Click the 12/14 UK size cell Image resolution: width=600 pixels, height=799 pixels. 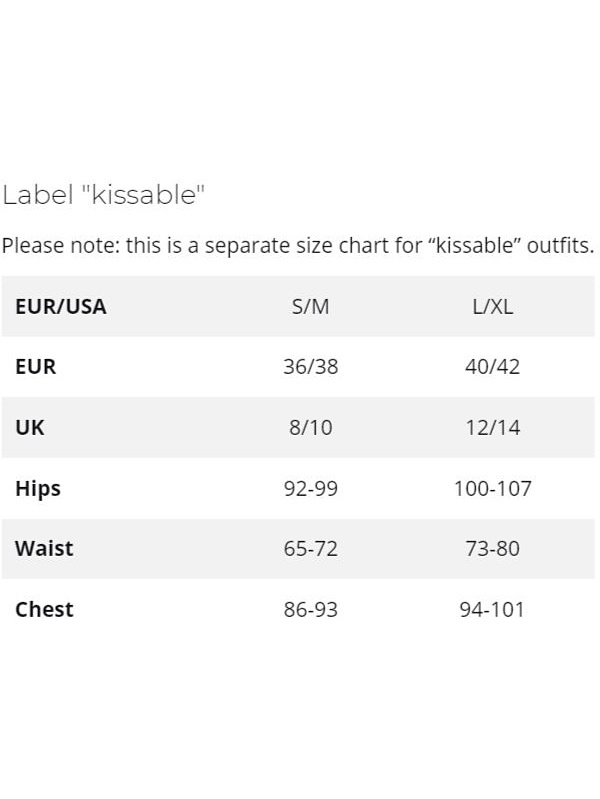[x=492, y=428]
